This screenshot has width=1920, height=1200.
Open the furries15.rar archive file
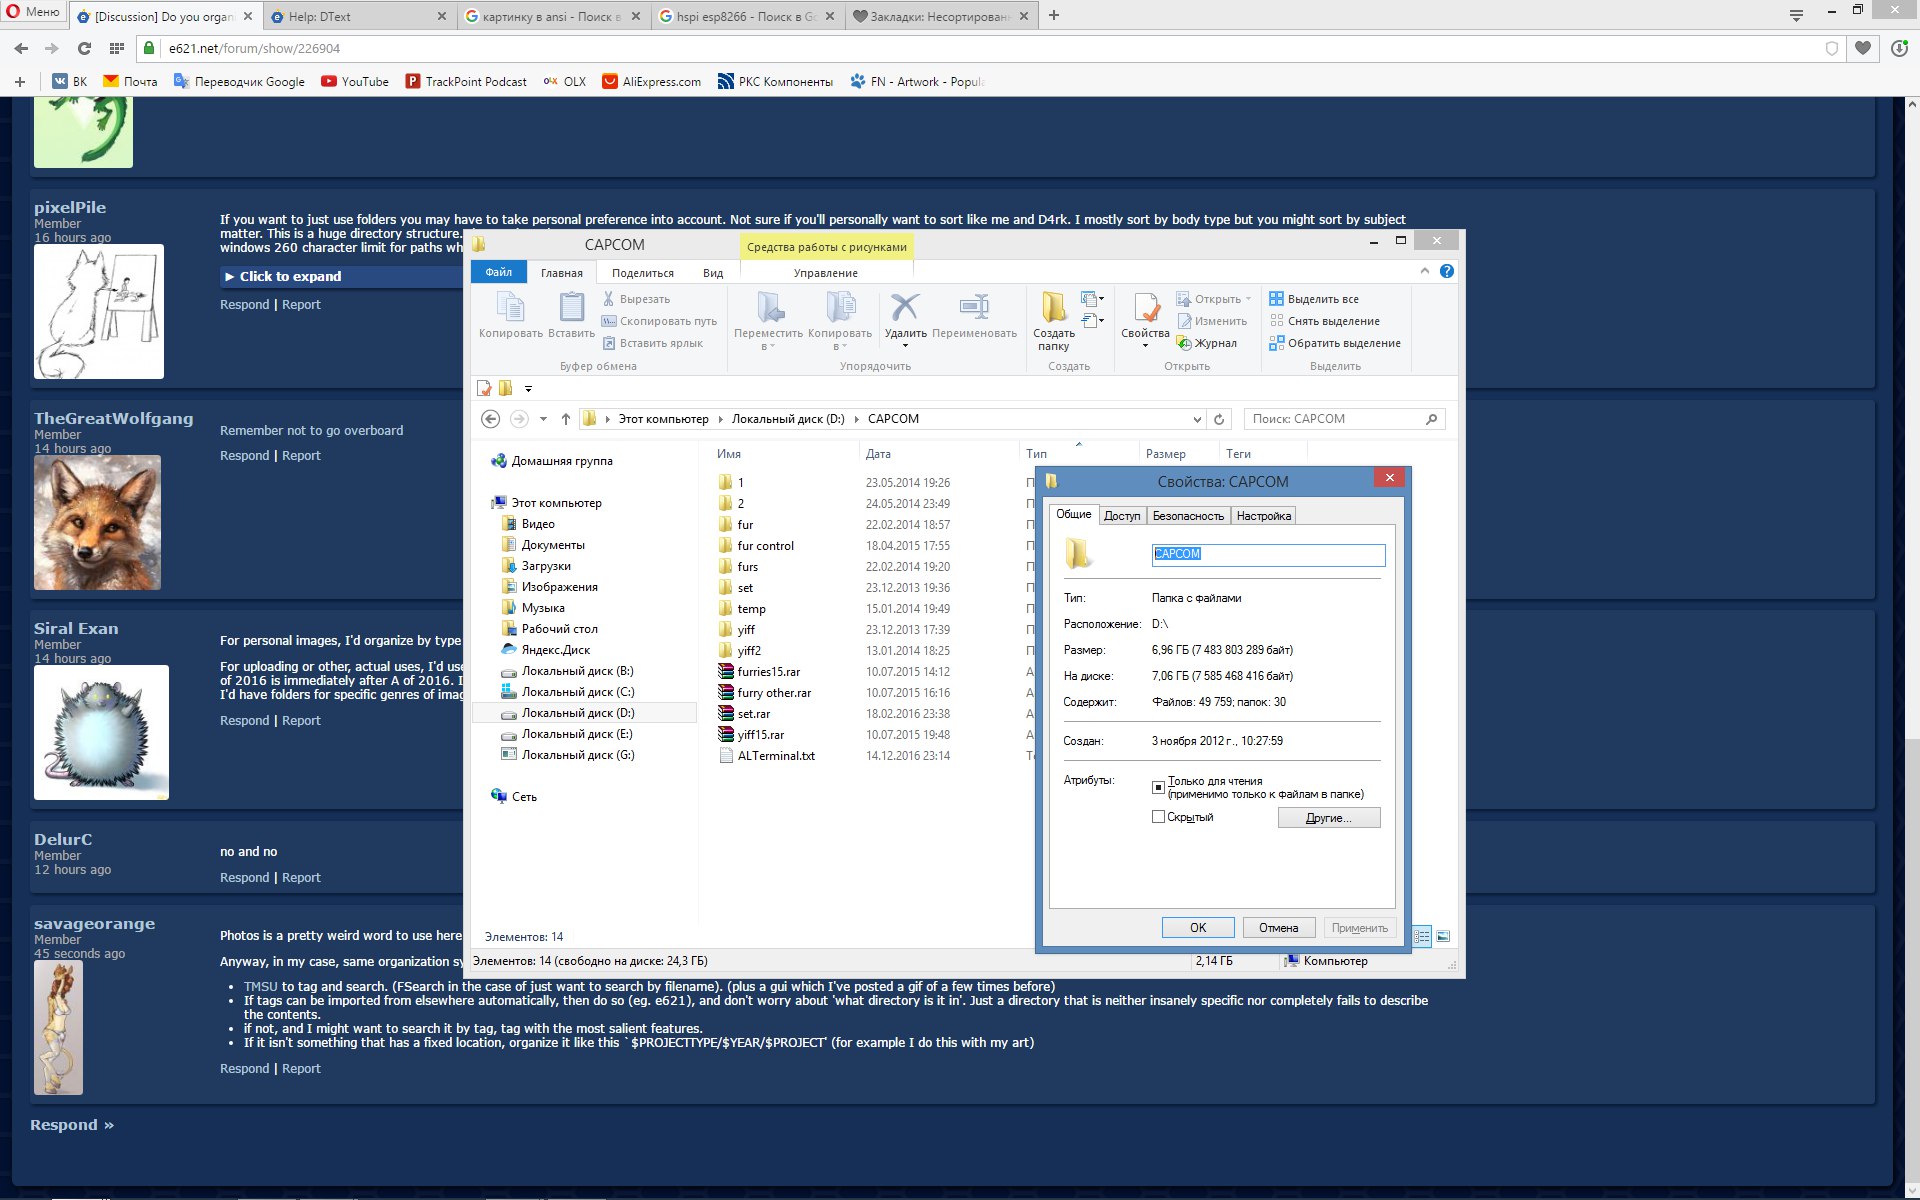click(768, 672)
